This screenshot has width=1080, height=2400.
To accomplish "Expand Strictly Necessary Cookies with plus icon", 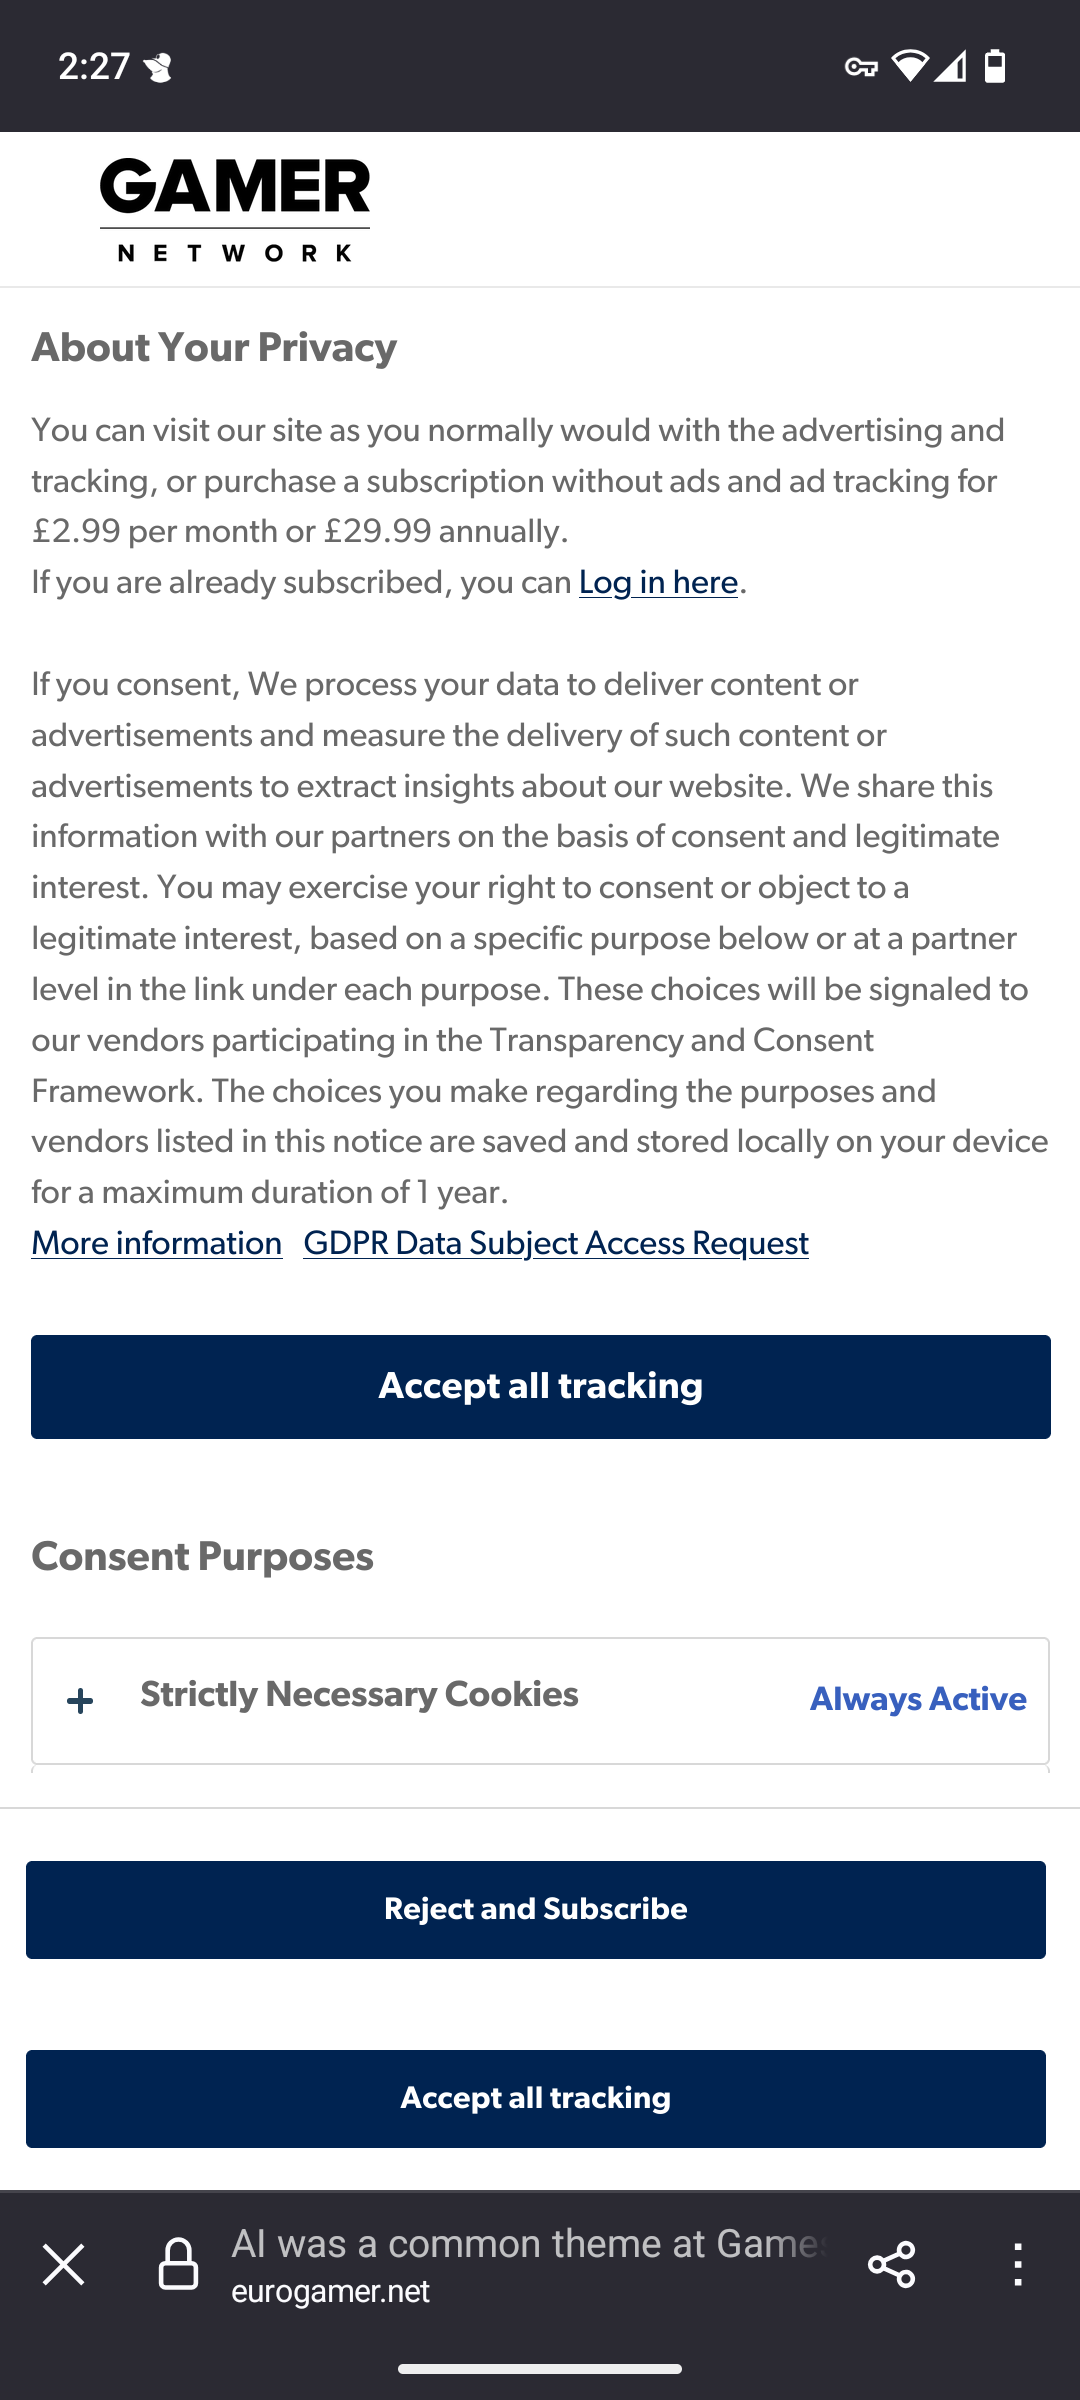I will pyautogui.click(x=81, y=1701).
